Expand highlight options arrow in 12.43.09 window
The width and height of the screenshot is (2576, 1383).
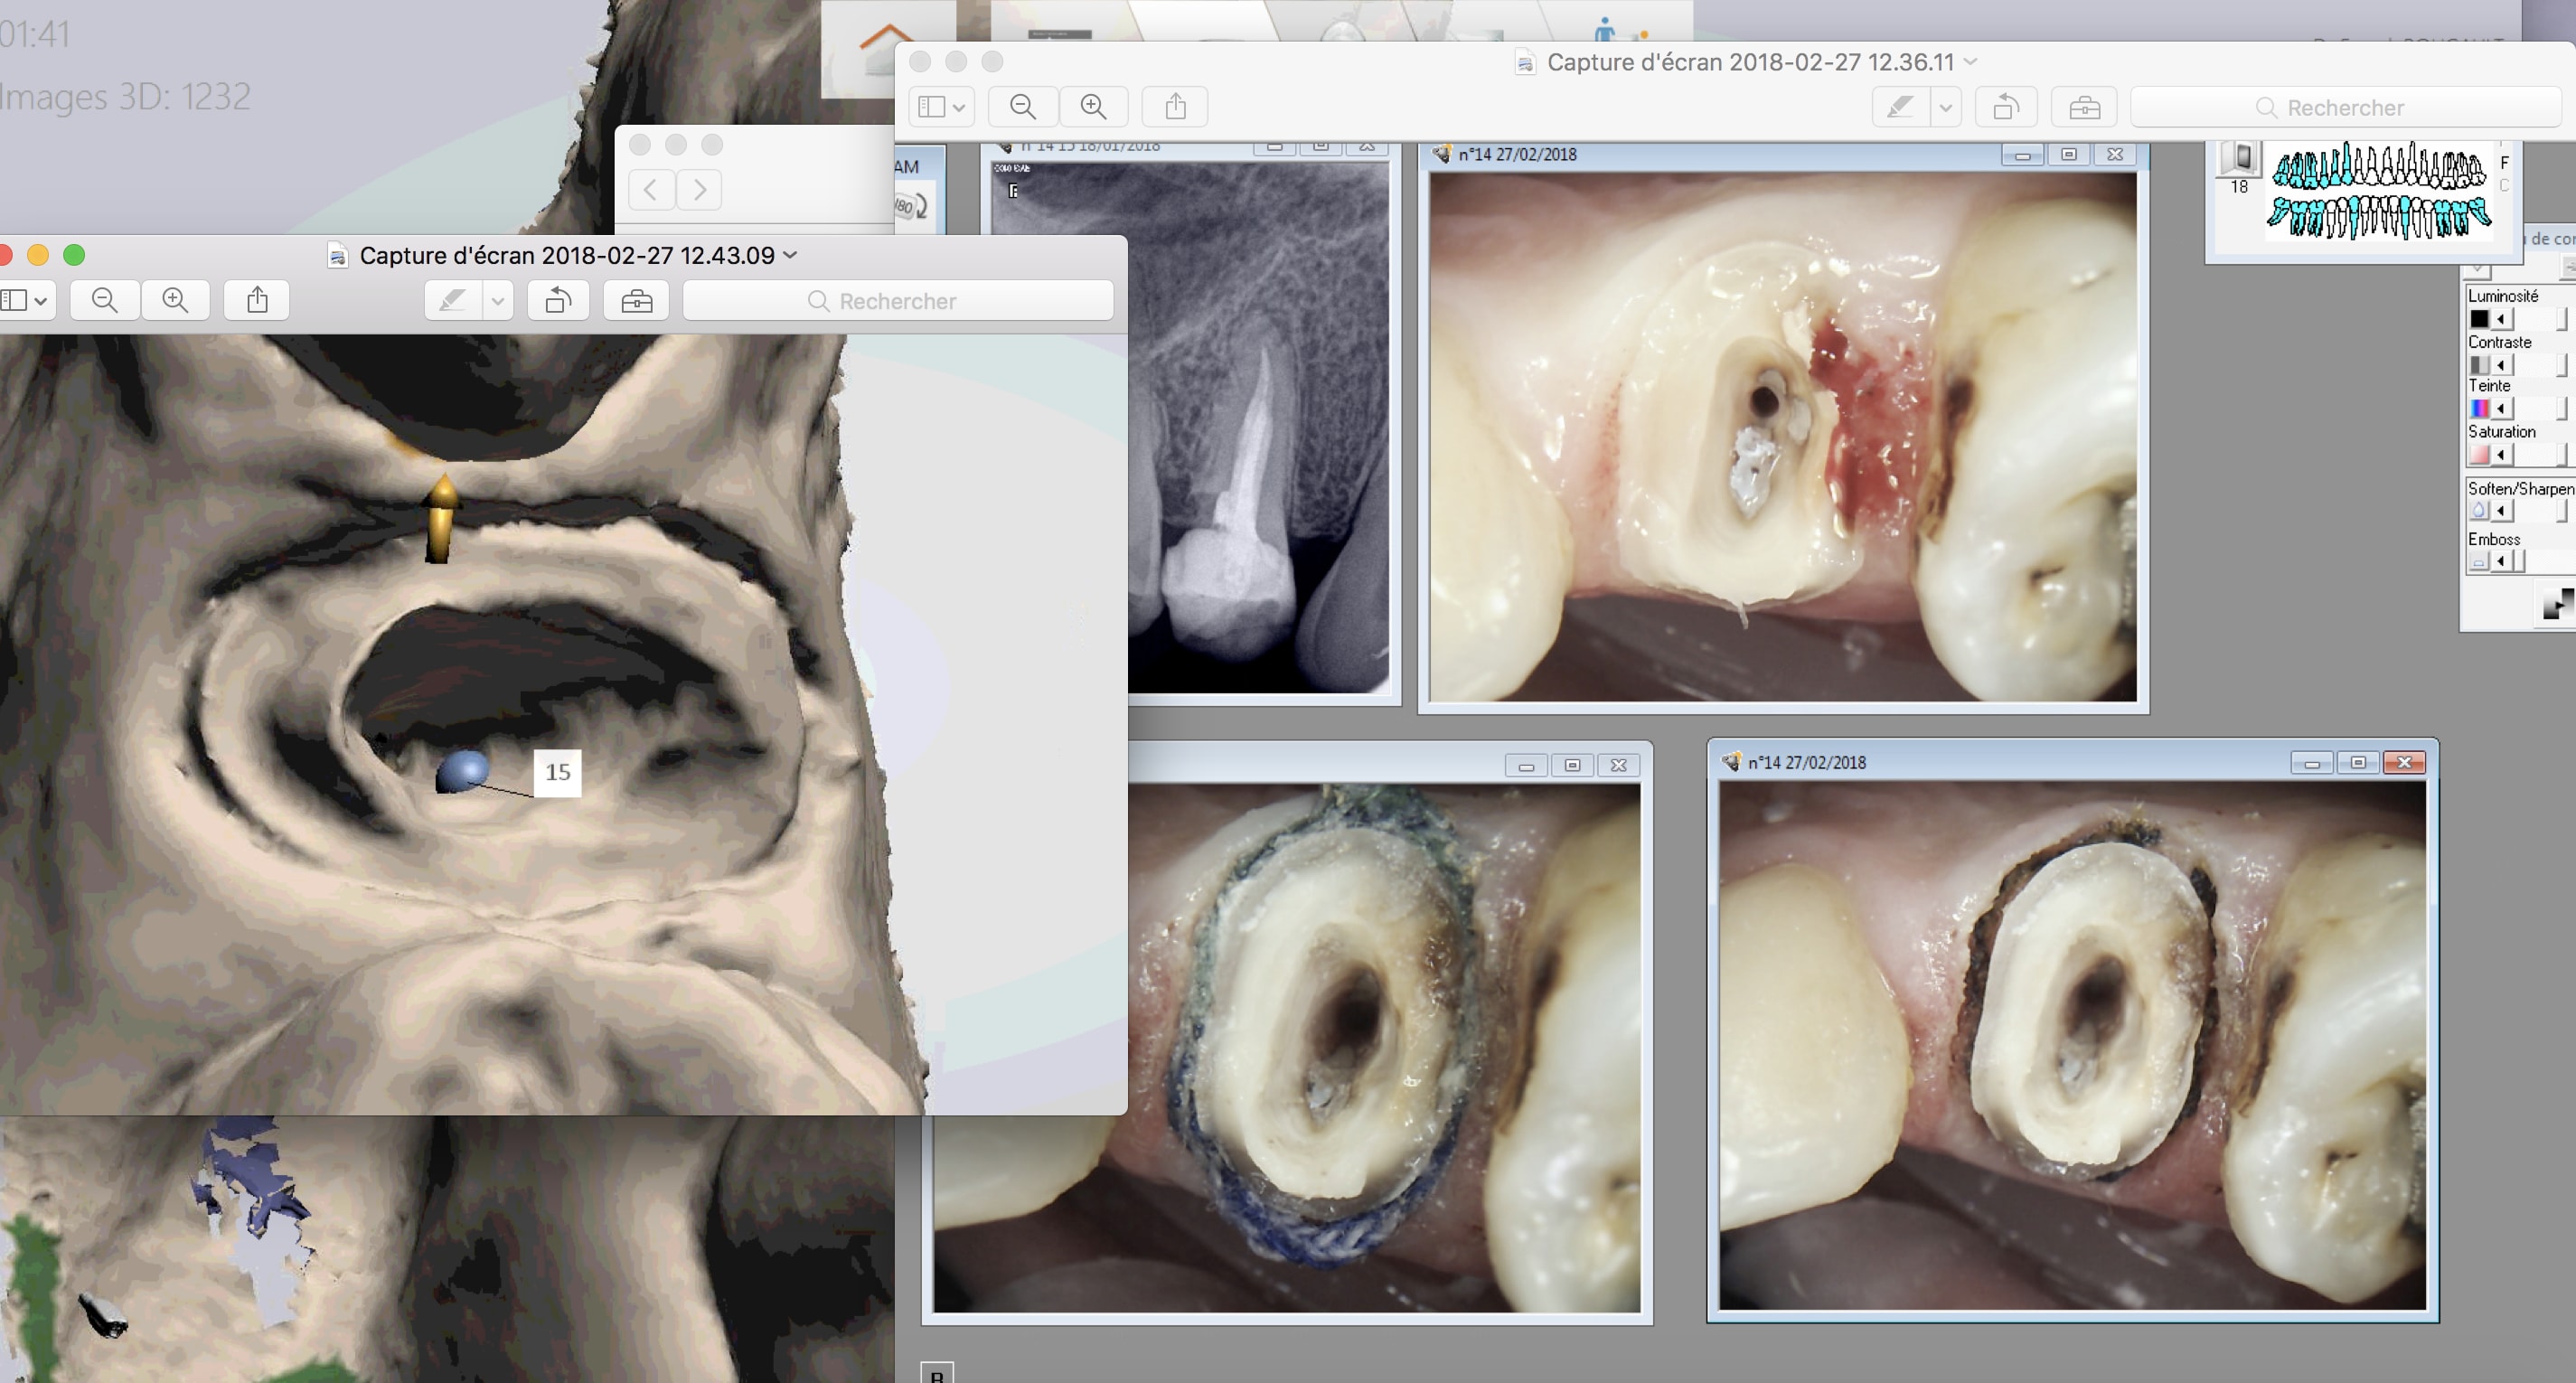pos(497,300)
